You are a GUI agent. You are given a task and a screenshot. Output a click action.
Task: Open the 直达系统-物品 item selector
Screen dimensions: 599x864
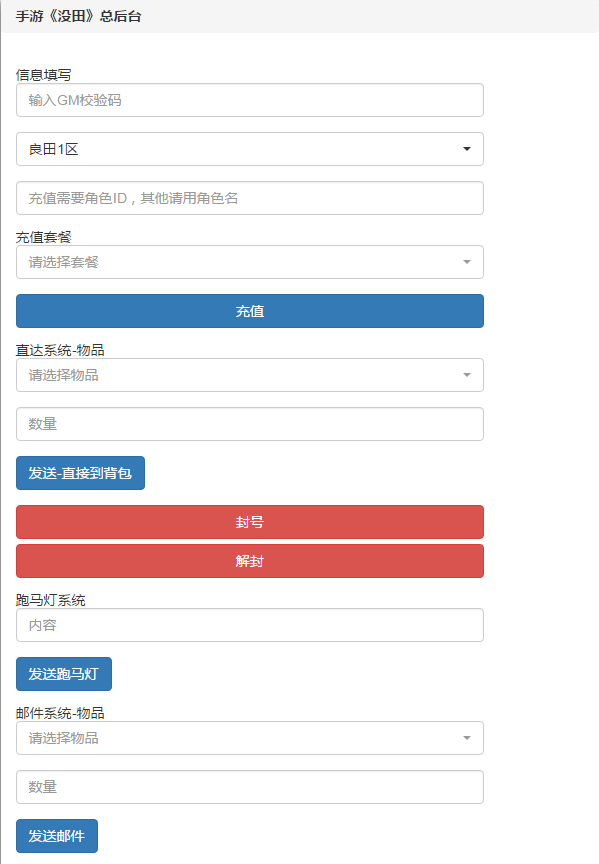pyautogui.click(x=250, y=375)
